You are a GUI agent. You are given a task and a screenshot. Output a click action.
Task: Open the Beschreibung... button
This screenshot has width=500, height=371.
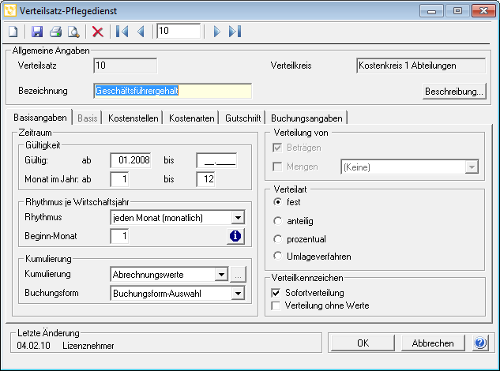point(454,91)
